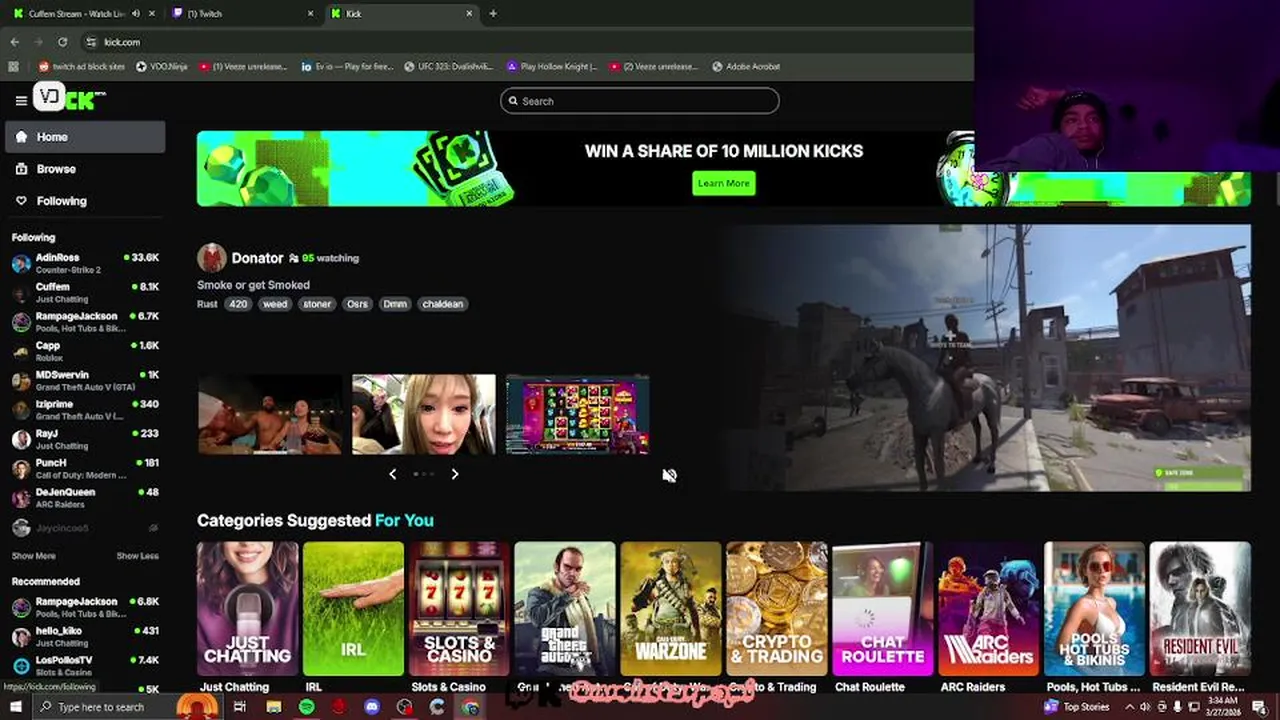Viewport: 1280px width, 720px height.
Task: Open Cuffem channel in Following list
Action: click(85, 292)
